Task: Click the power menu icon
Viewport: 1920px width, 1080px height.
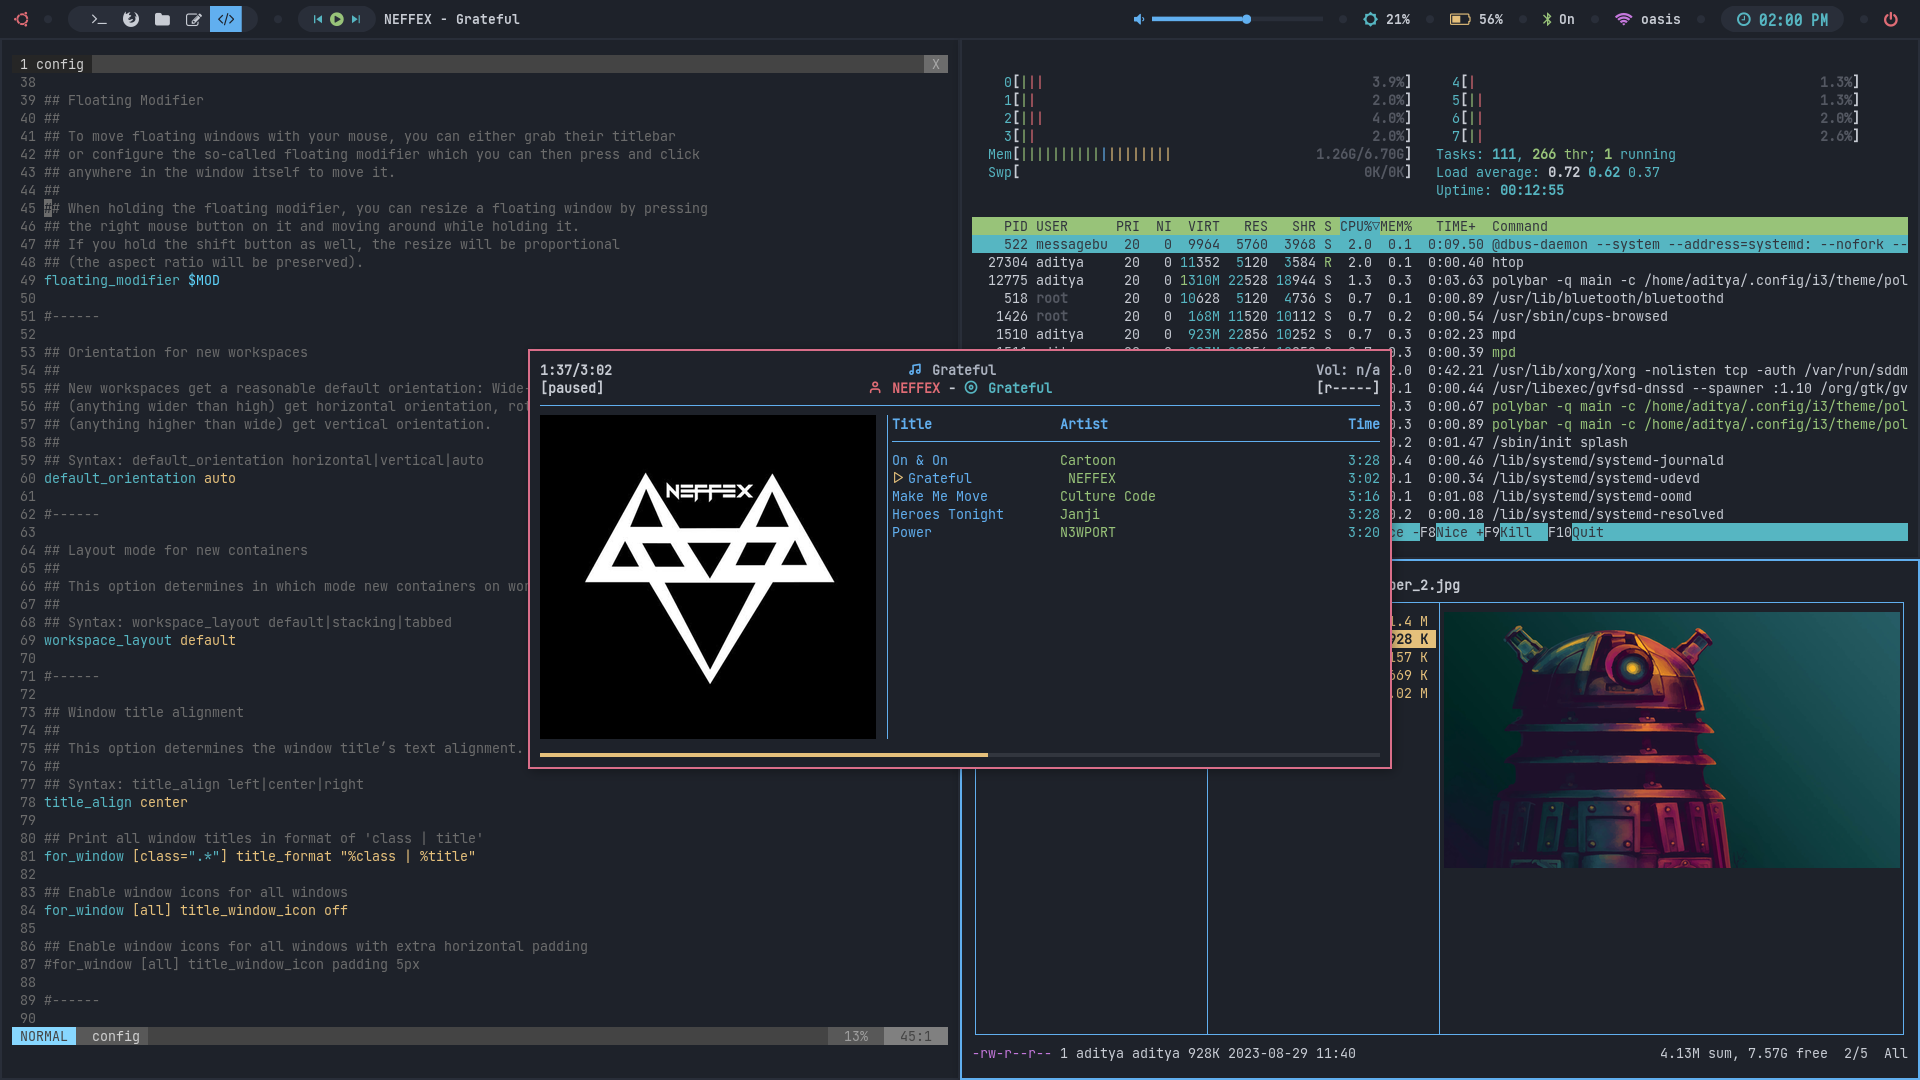Action: point(1890,19)
